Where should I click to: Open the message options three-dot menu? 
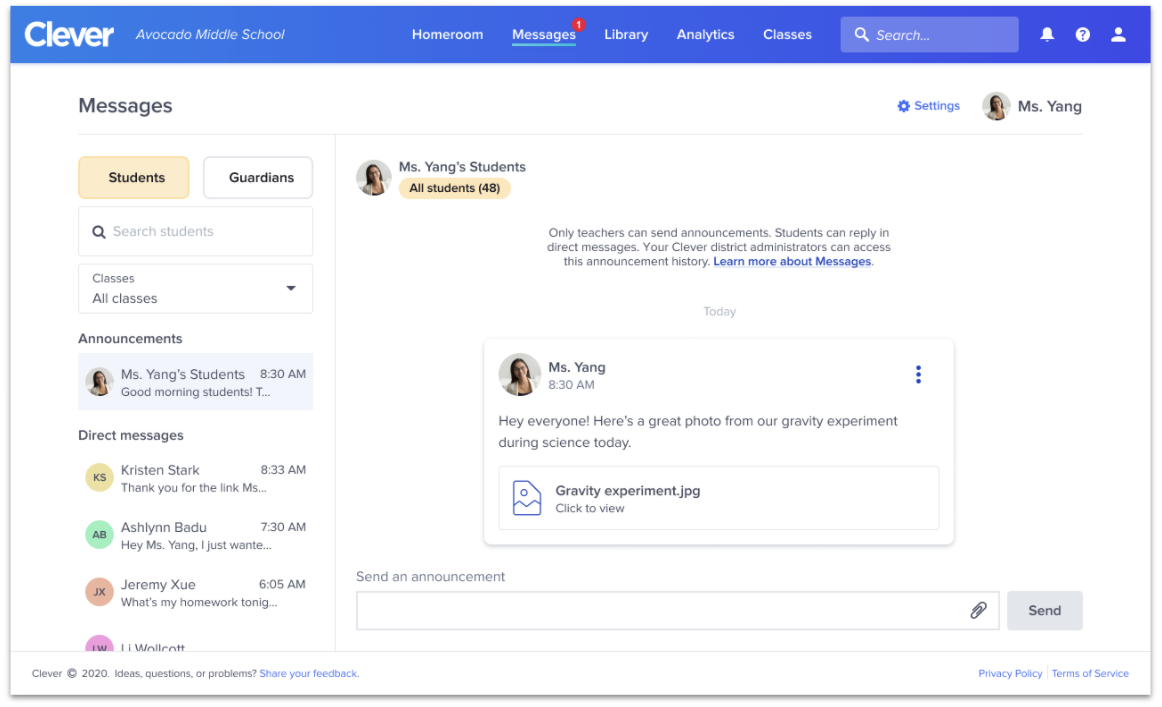pos(918,374)
